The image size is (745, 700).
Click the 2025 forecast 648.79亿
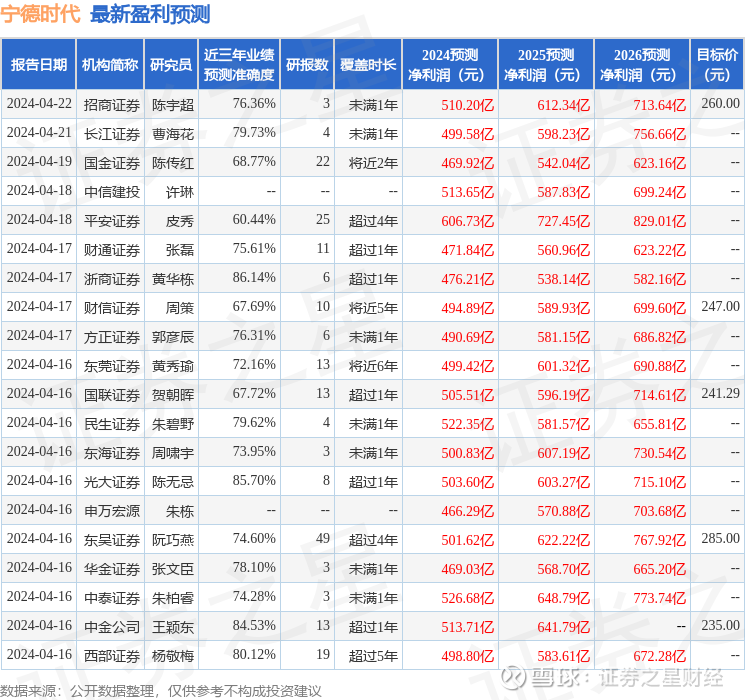564,598
